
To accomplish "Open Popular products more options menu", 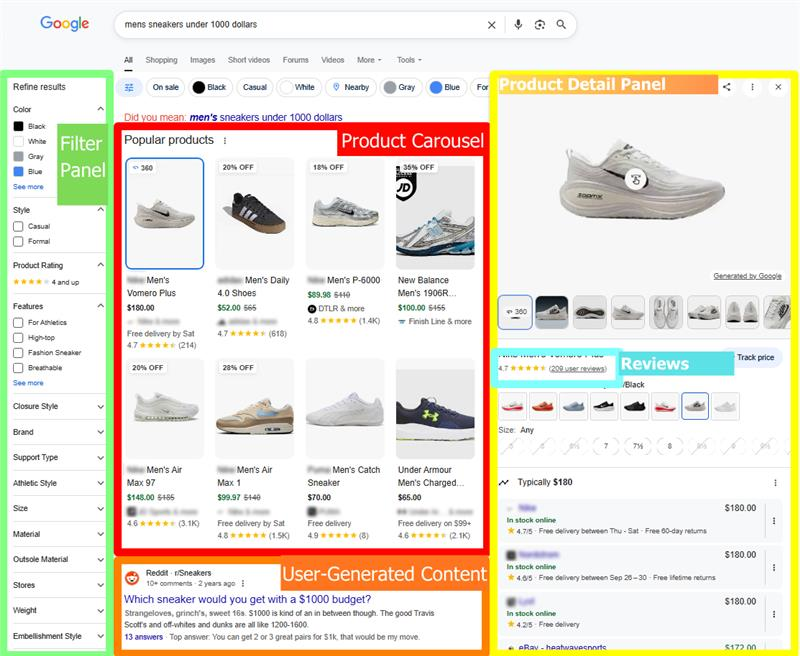I will click(225, 141).
